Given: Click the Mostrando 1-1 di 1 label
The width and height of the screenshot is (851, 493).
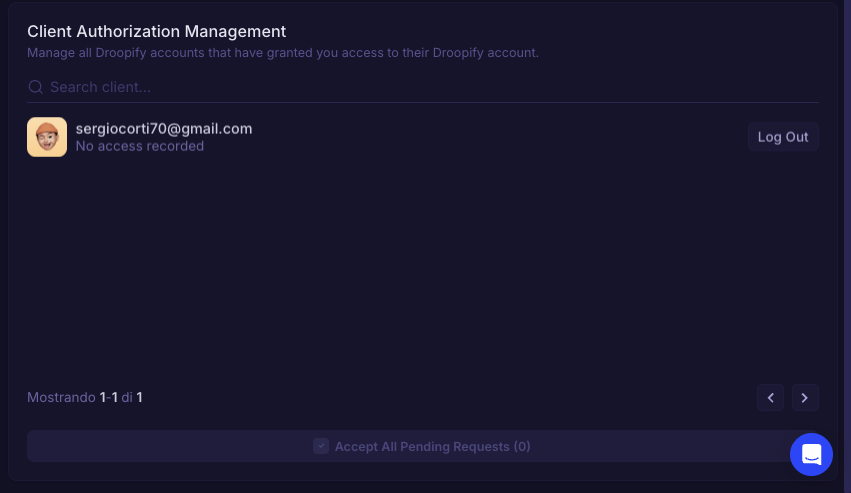Looking at the screenshot, I should point(85,398).
